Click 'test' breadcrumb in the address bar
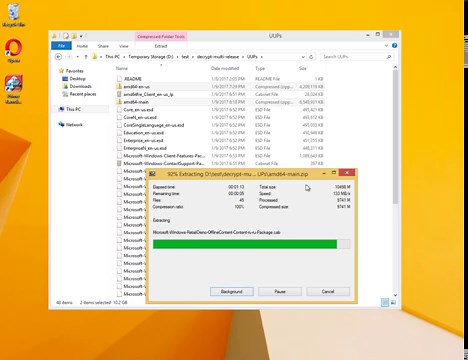 [x=185, y=57]
